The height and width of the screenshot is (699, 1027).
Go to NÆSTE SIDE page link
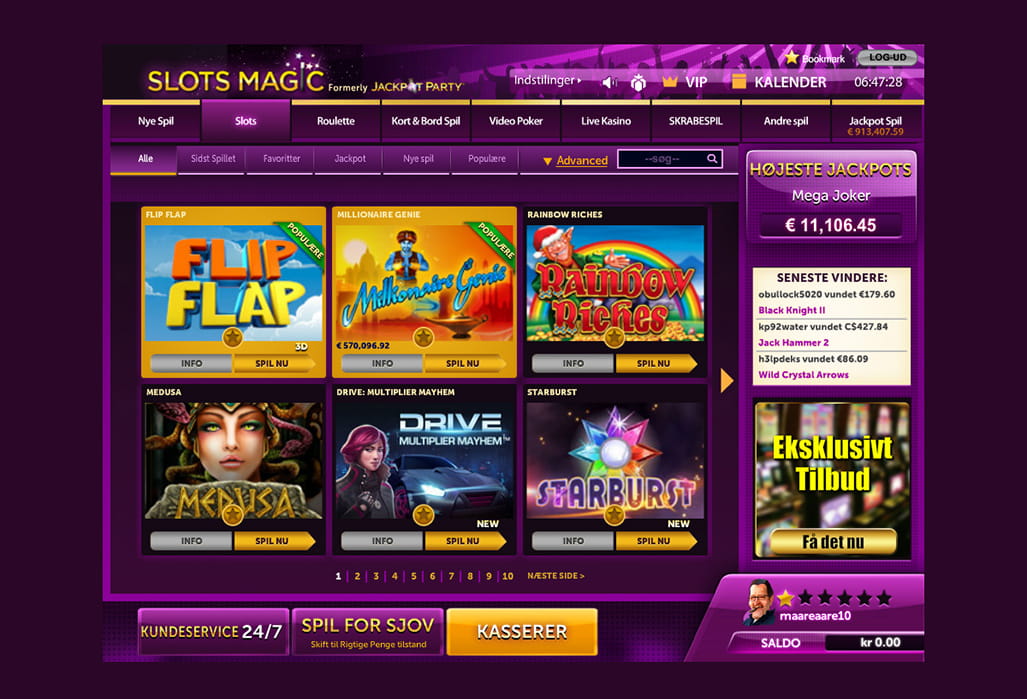point(555,576)
